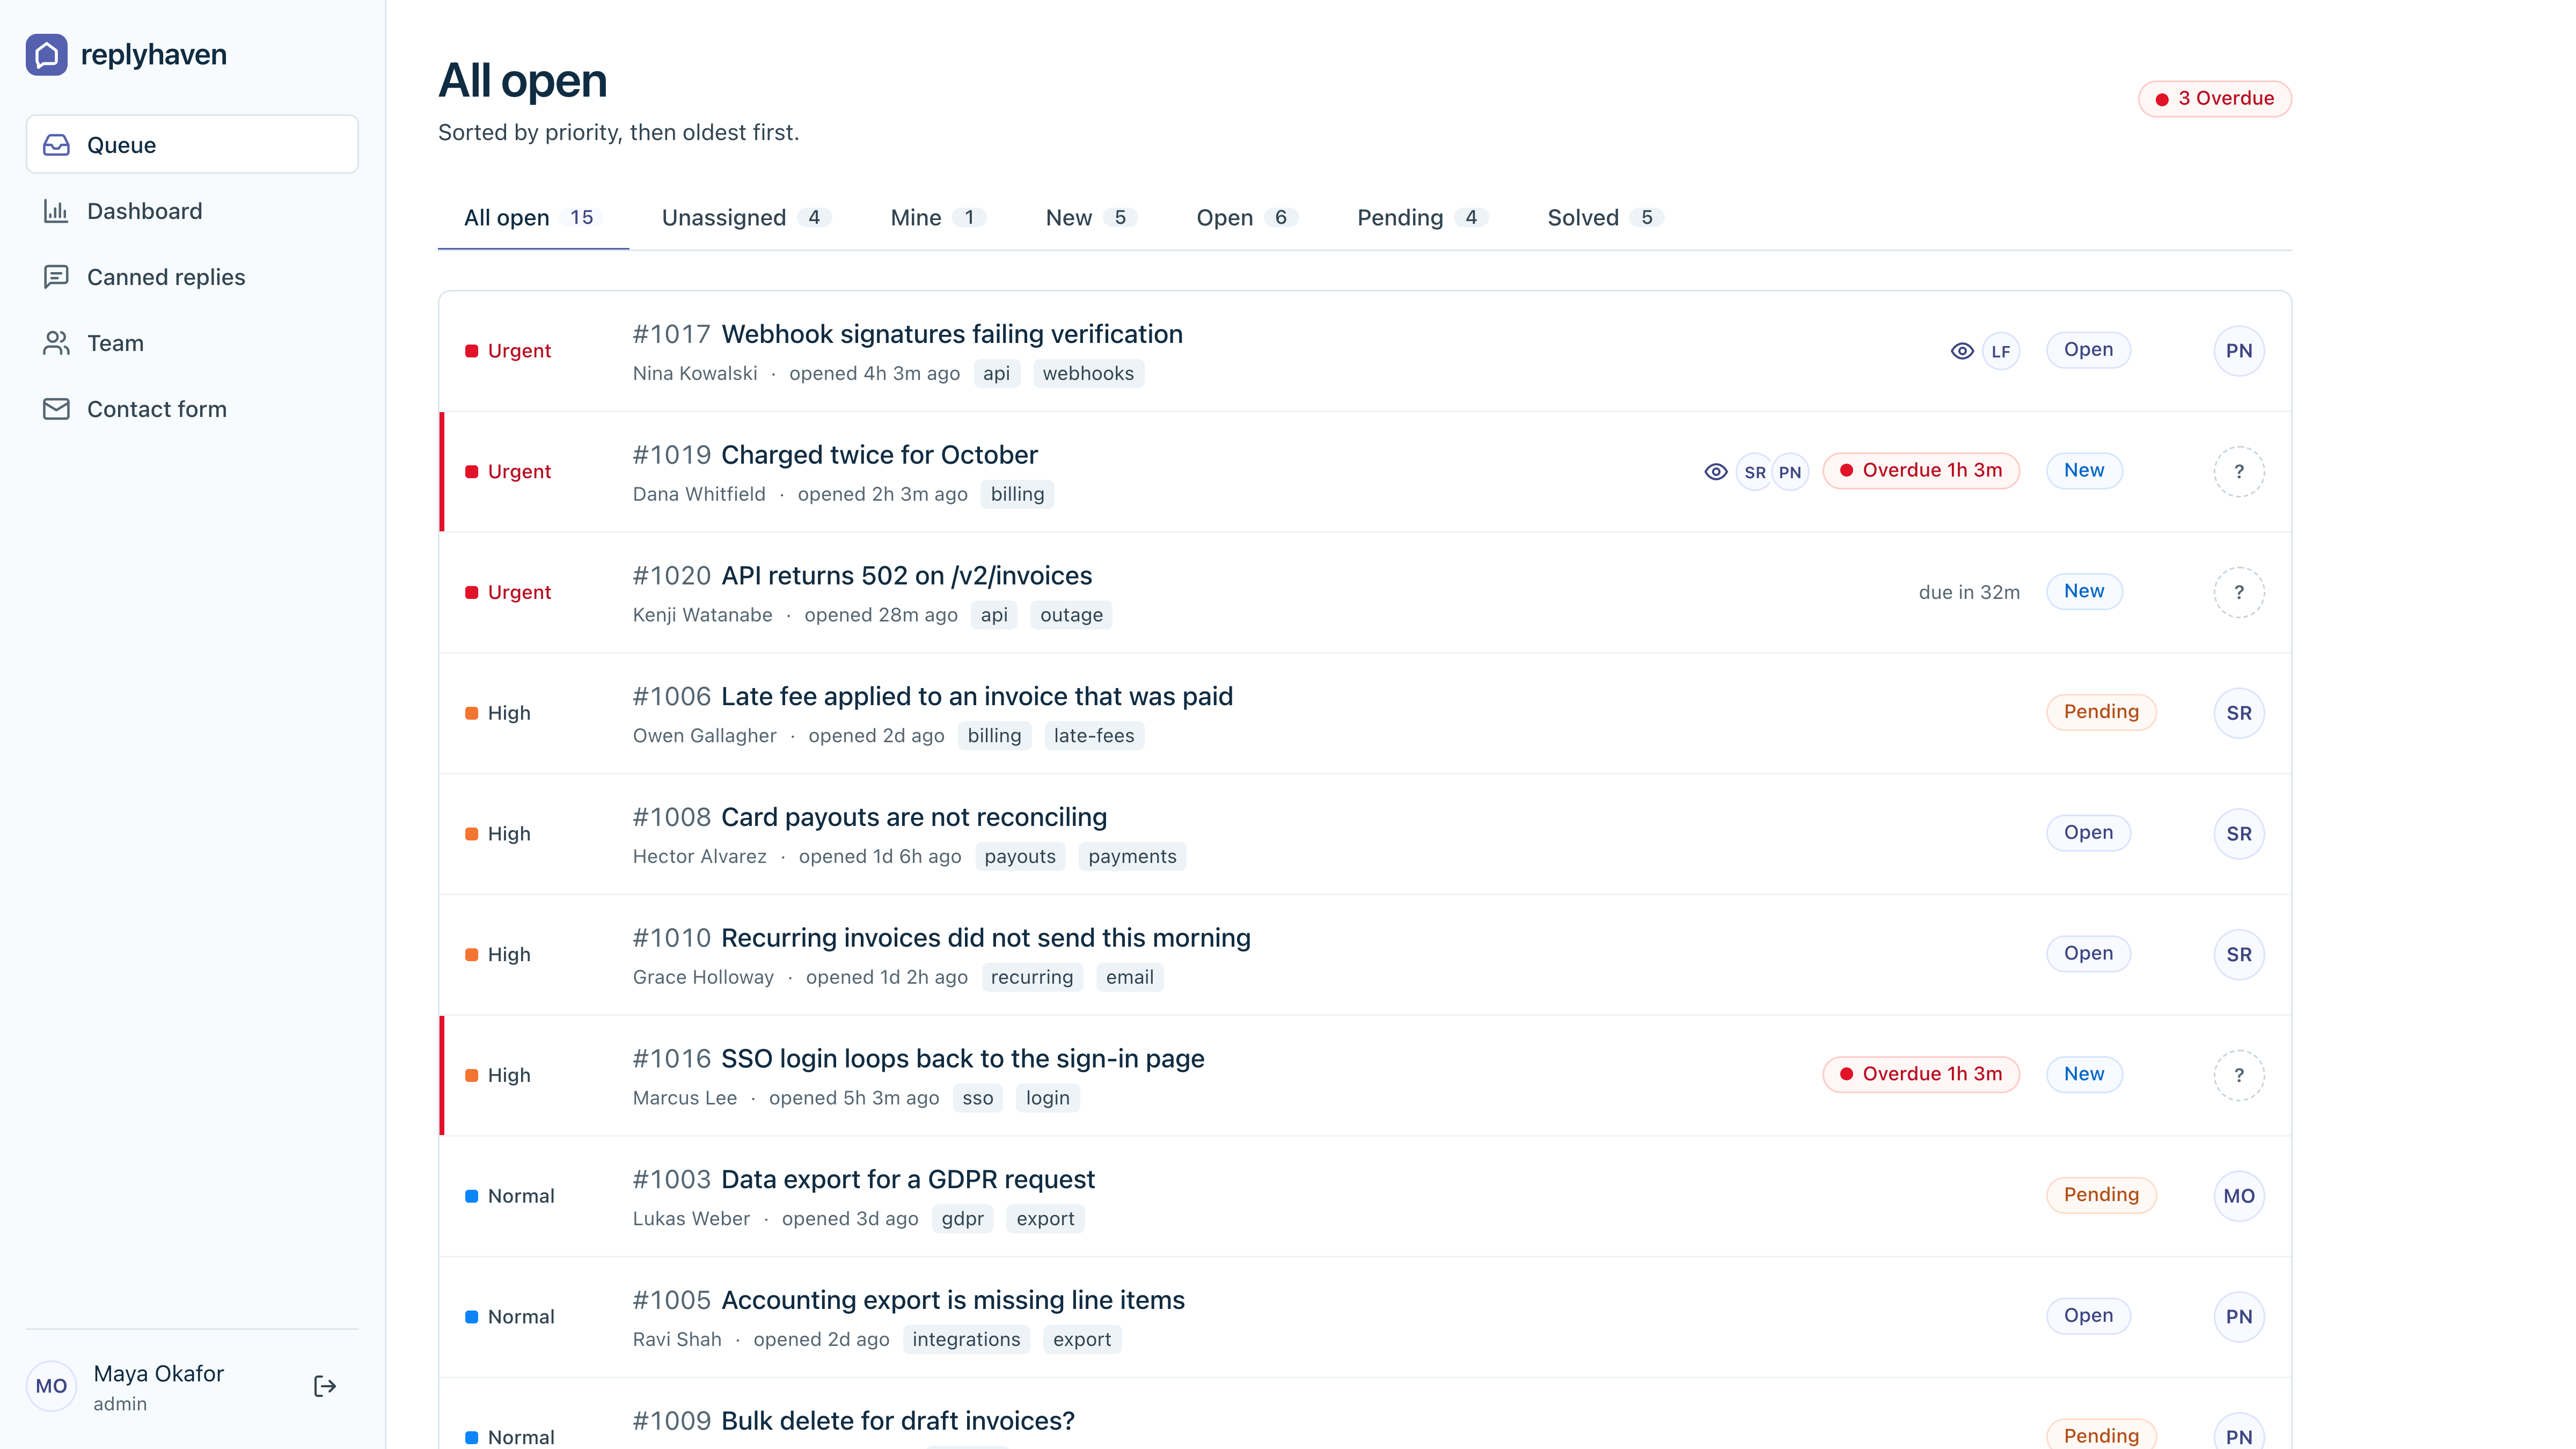
Task: Click the 3 Overdue badge
Action: pyautogui.click(x=2215, y=99)
